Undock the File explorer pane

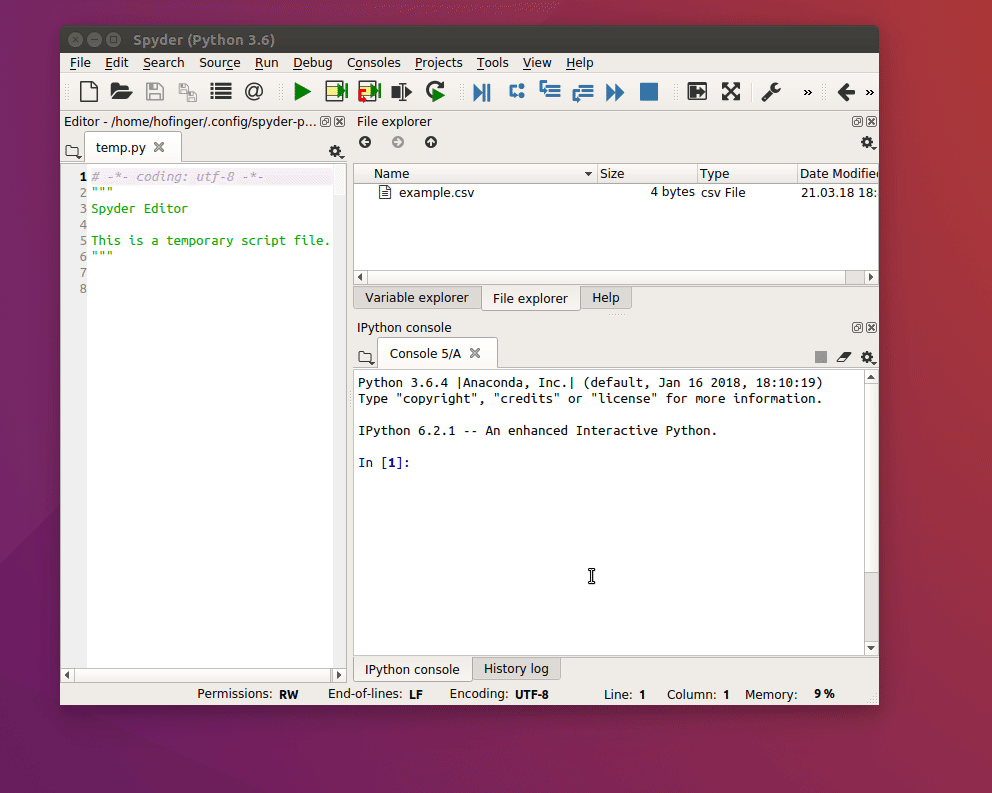click(857, 122)
